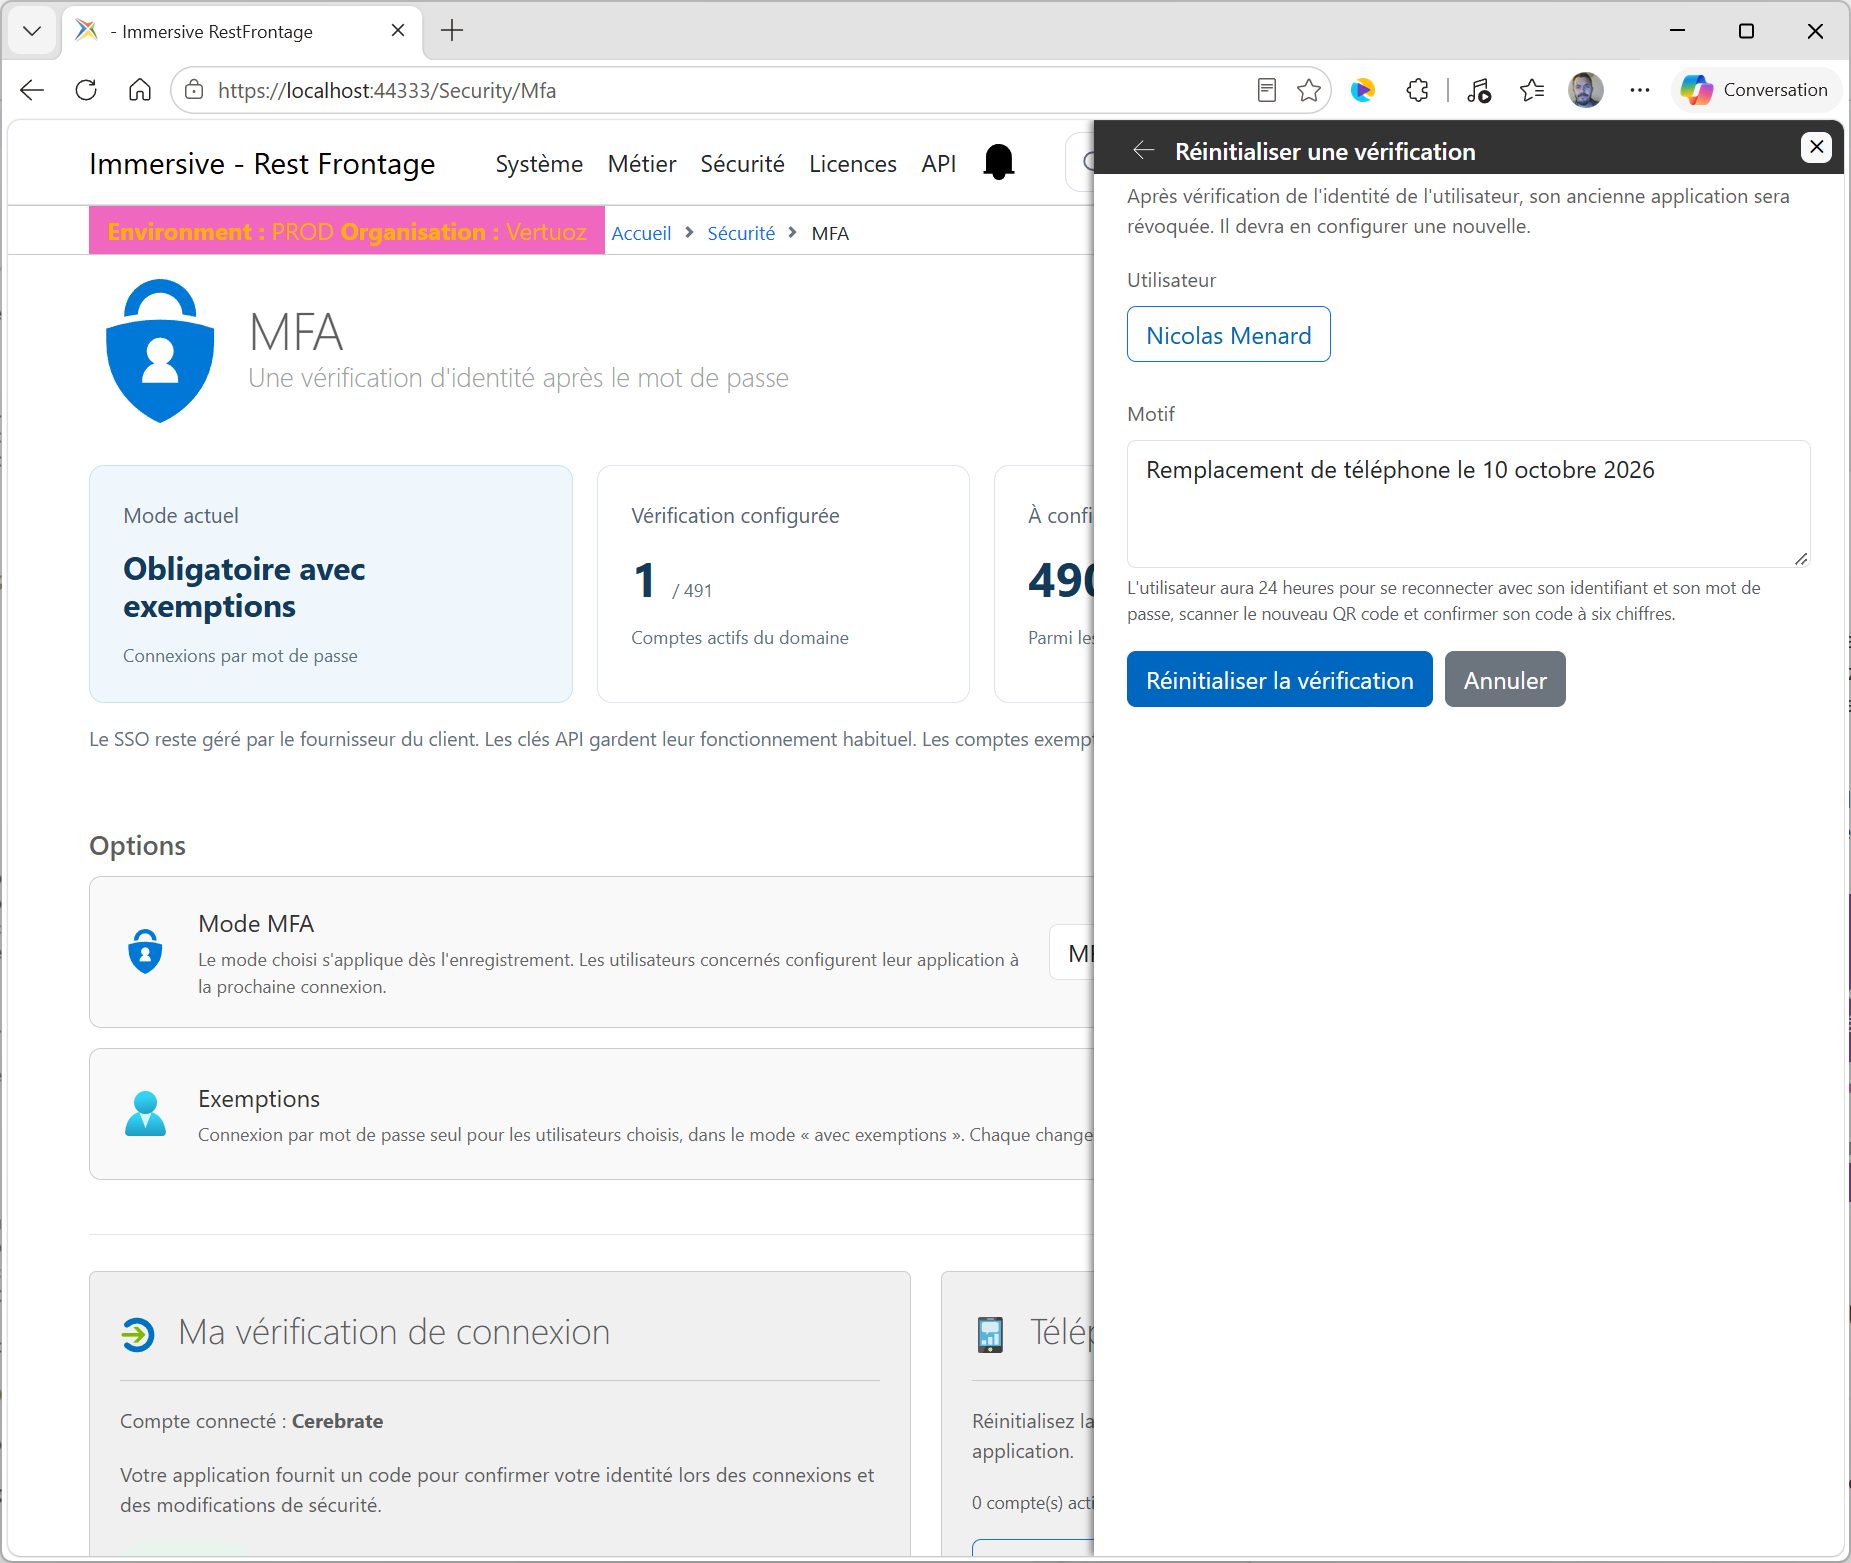Click the MFA shield logo
1851x1563 pixels.
coord(160,350)
